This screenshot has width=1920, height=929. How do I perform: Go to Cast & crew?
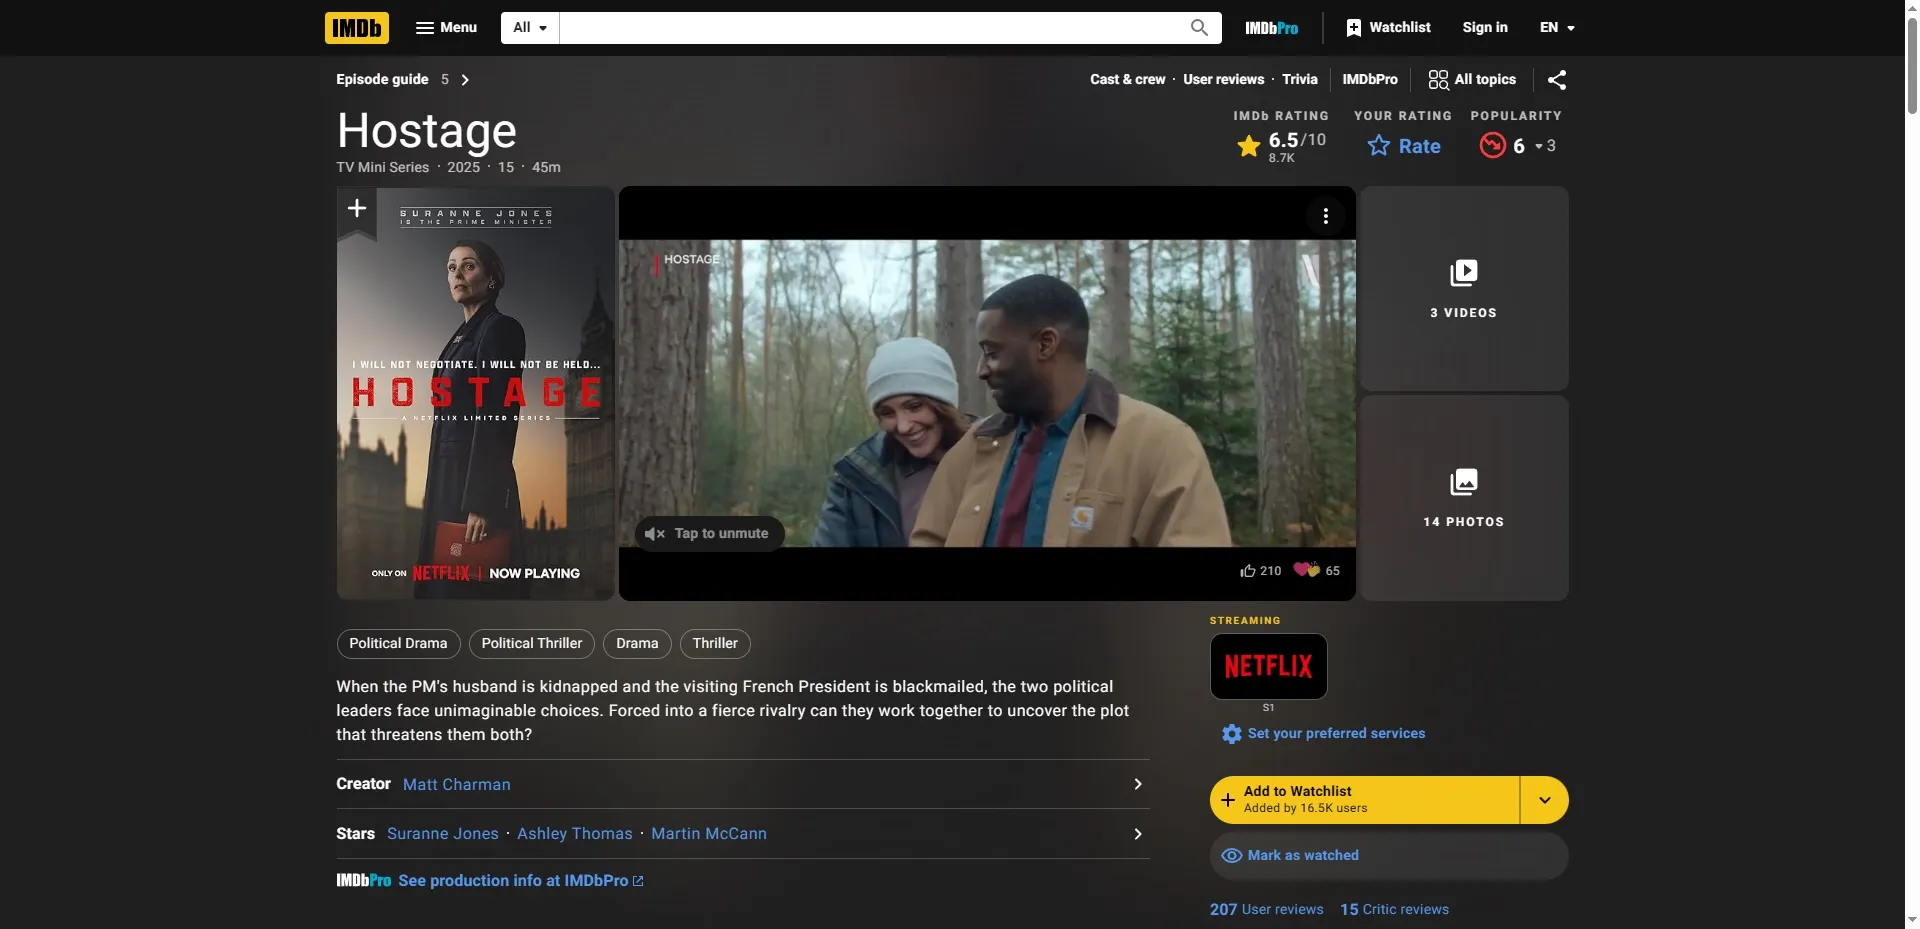tap(1127, 79)
